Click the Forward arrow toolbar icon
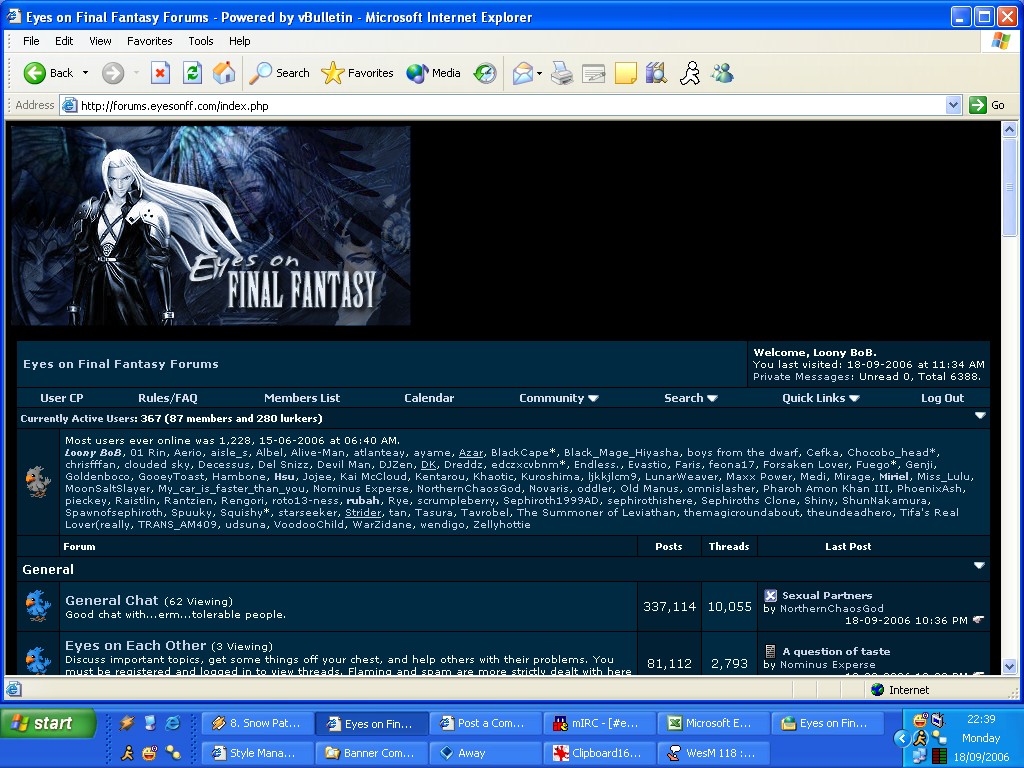Screen dimensions: 1024x768 pos(112,72)
